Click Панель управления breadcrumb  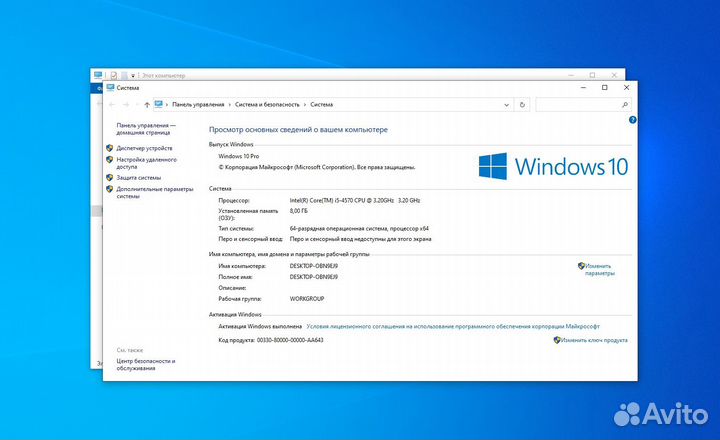point(198,104)
